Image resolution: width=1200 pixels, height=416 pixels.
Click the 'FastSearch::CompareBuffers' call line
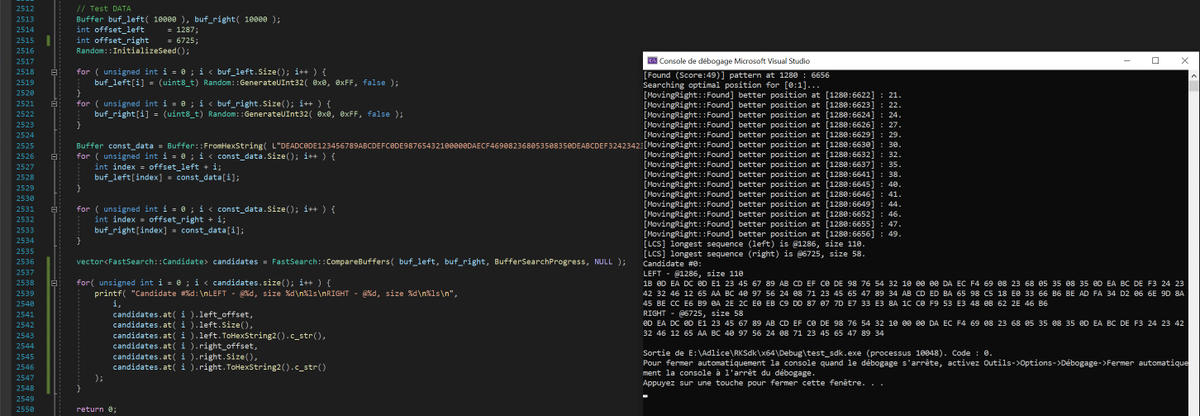pyautogui.click(x=351, y=262)
